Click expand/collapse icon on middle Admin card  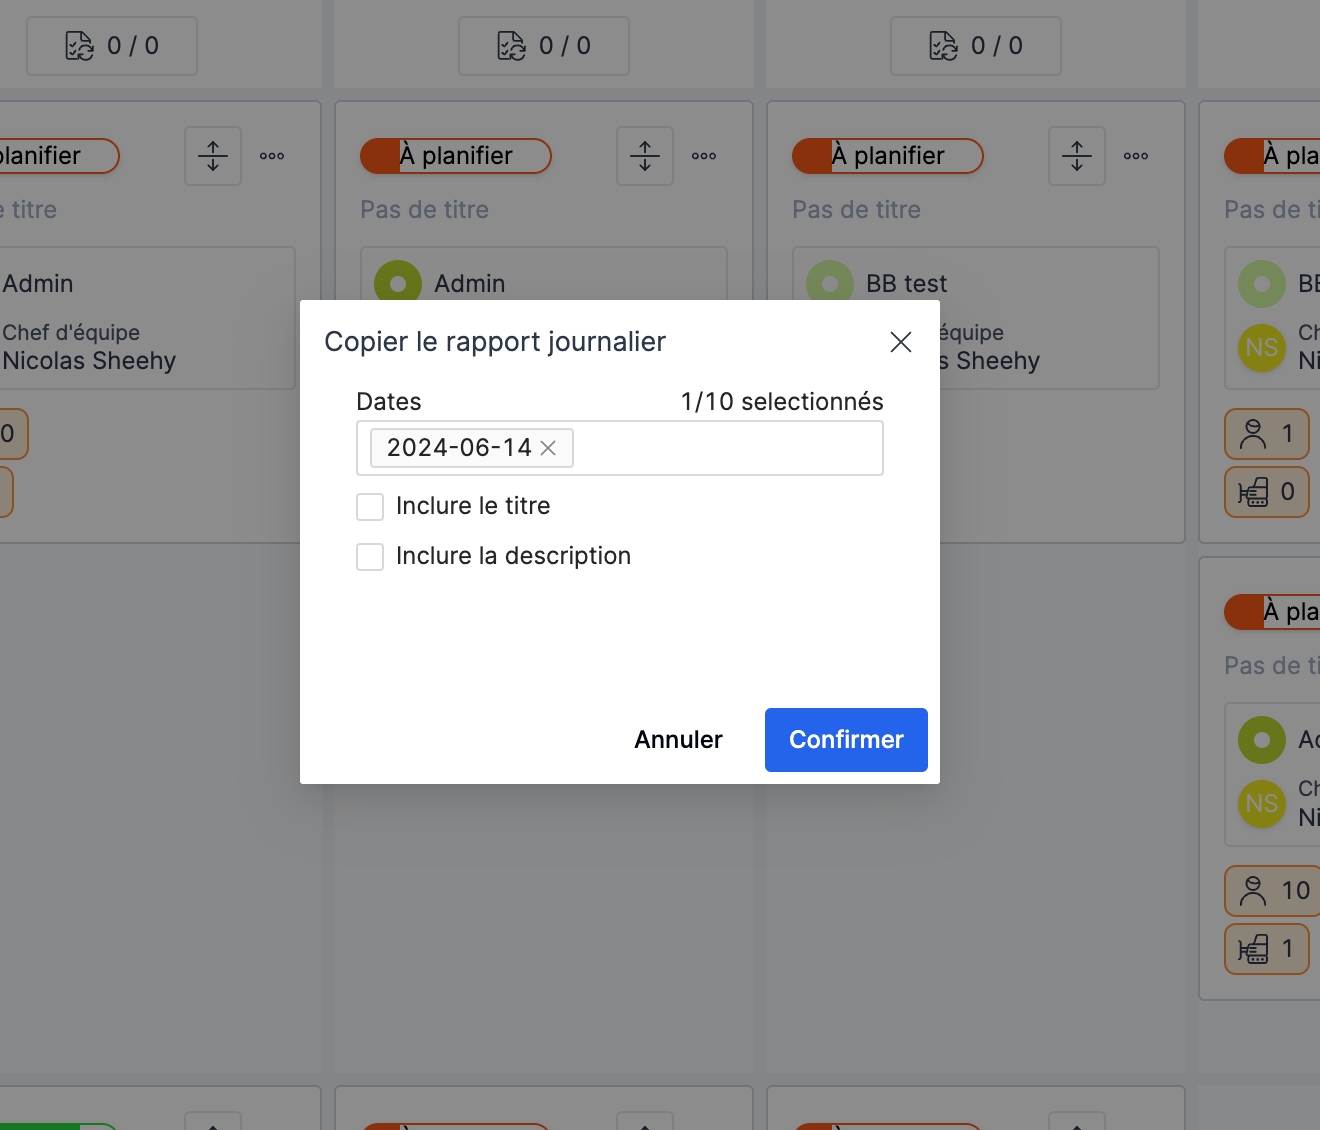click(x=644, y=156)
